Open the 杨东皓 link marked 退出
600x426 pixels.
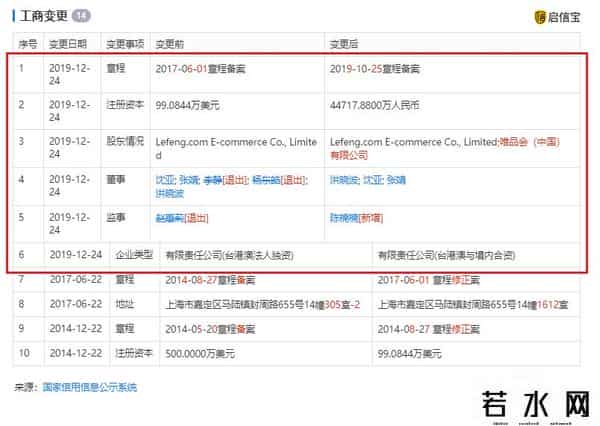(266, 180)
